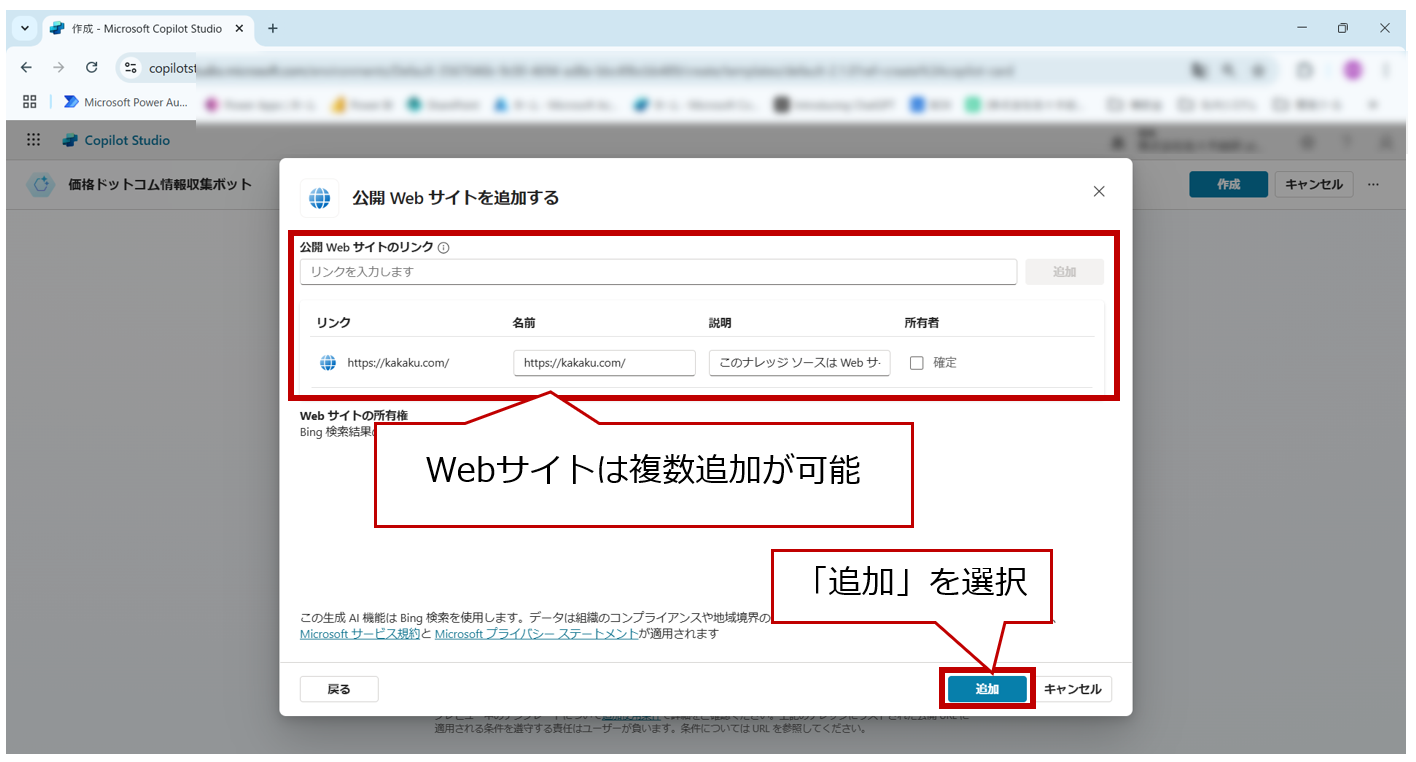Expand the tab search chevron dropdown
Screen dimensions: 1416x762
click(x=25, y=28)
